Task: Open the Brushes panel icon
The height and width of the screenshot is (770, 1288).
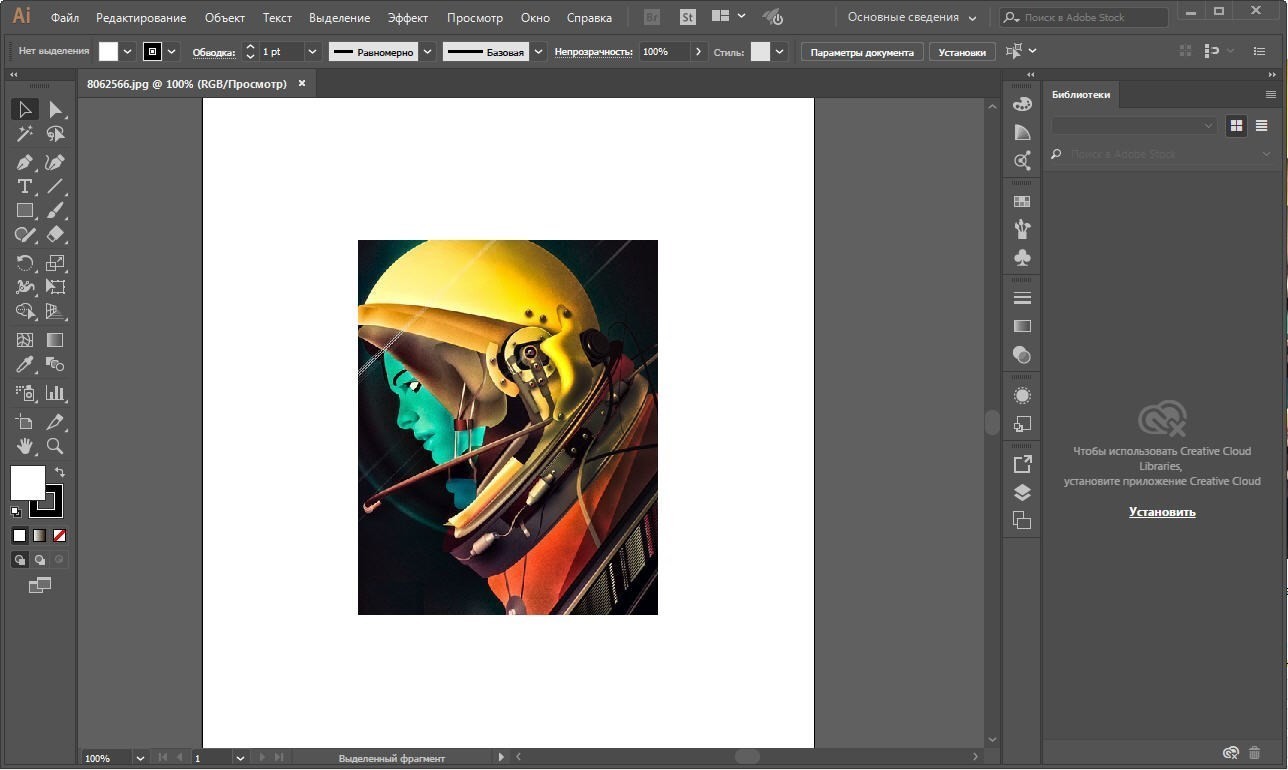Action: coord(1022,229)
